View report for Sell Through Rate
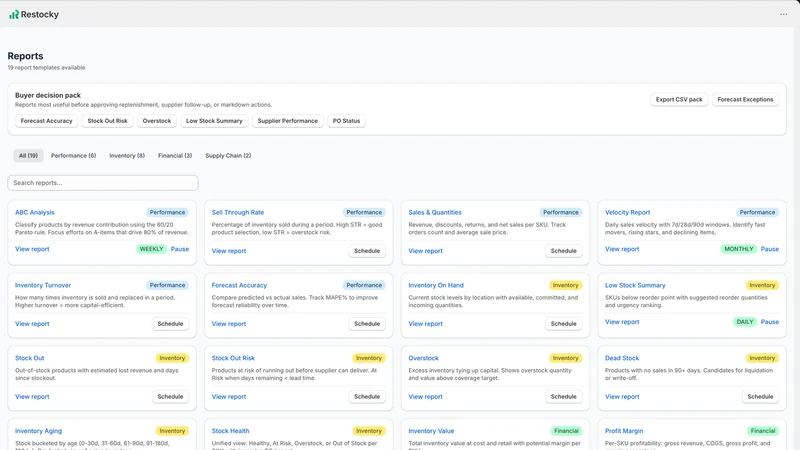The image size is (800, 450). (229, 251)
